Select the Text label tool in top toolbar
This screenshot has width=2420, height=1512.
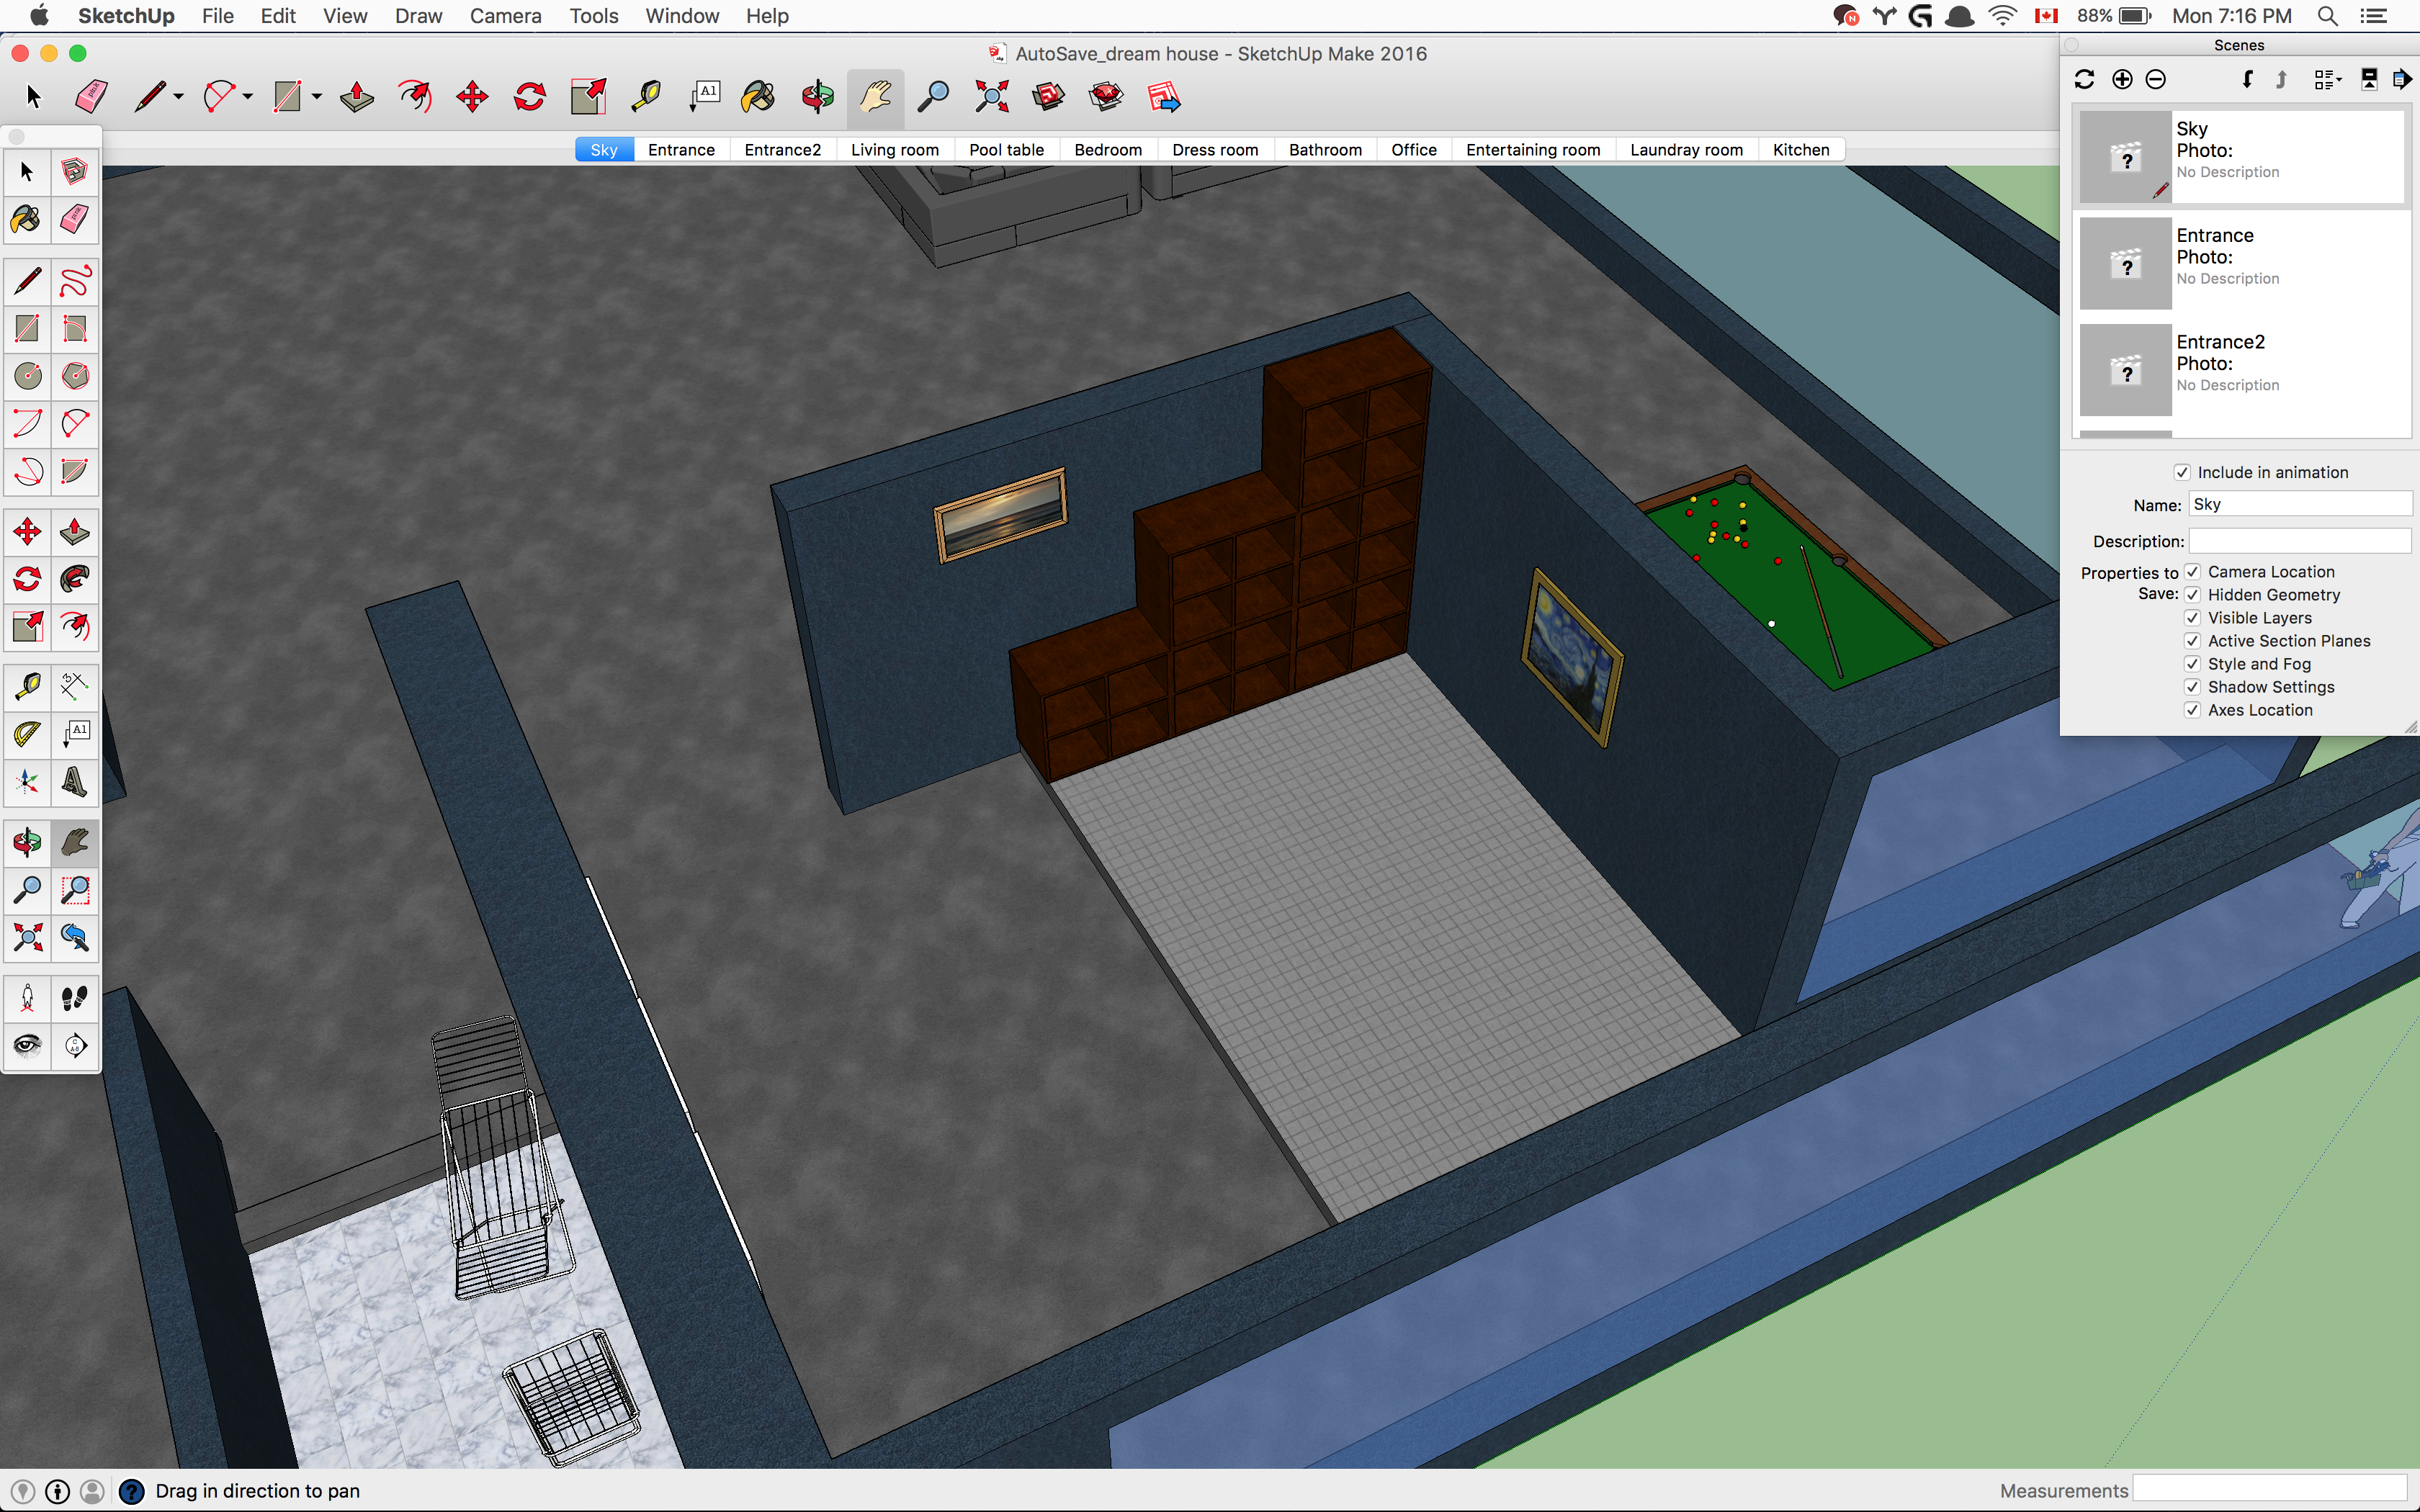(704, 97)
